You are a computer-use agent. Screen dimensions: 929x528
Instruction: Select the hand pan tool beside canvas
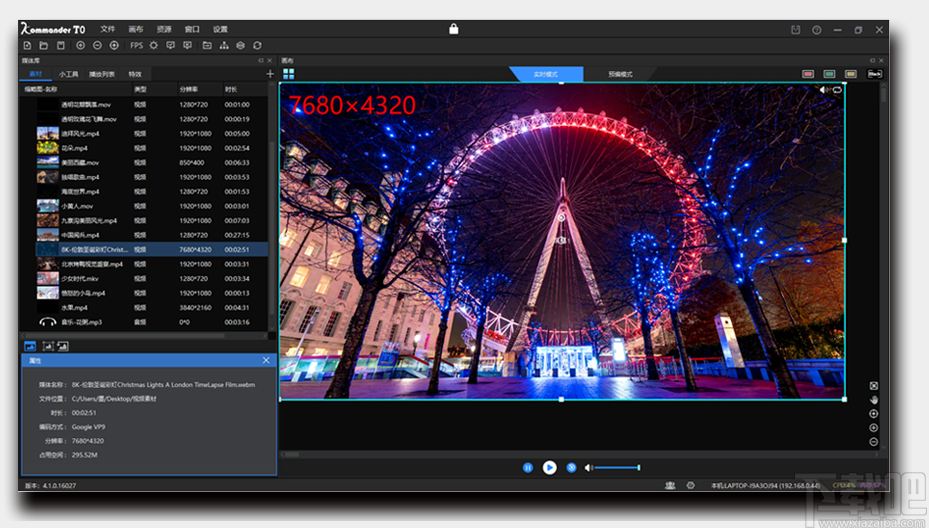[x=873, y=400]
